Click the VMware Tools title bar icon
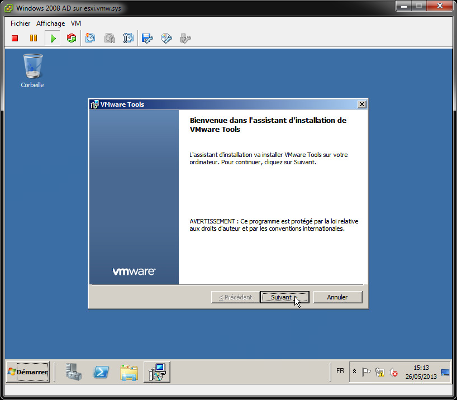 [95, 104]
